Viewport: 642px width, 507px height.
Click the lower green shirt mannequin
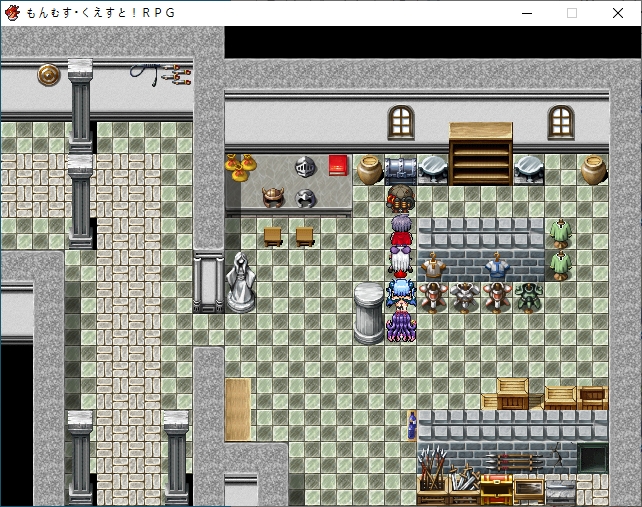click(x=561, y=266)
